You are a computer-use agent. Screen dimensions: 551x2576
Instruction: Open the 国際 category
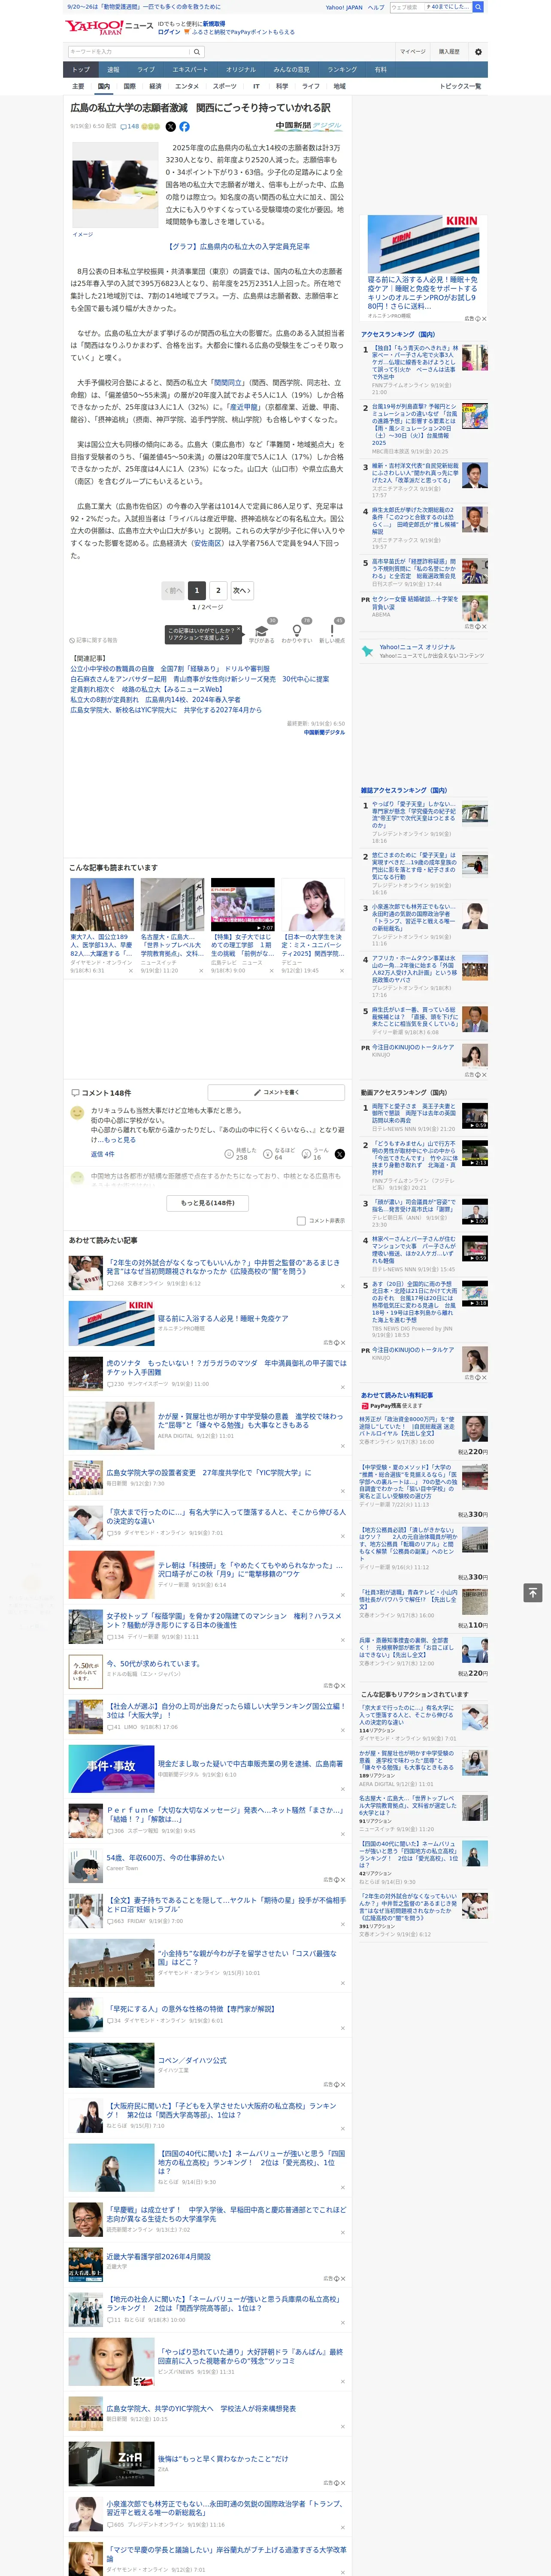pyautogui.click(x=129, y=86)
